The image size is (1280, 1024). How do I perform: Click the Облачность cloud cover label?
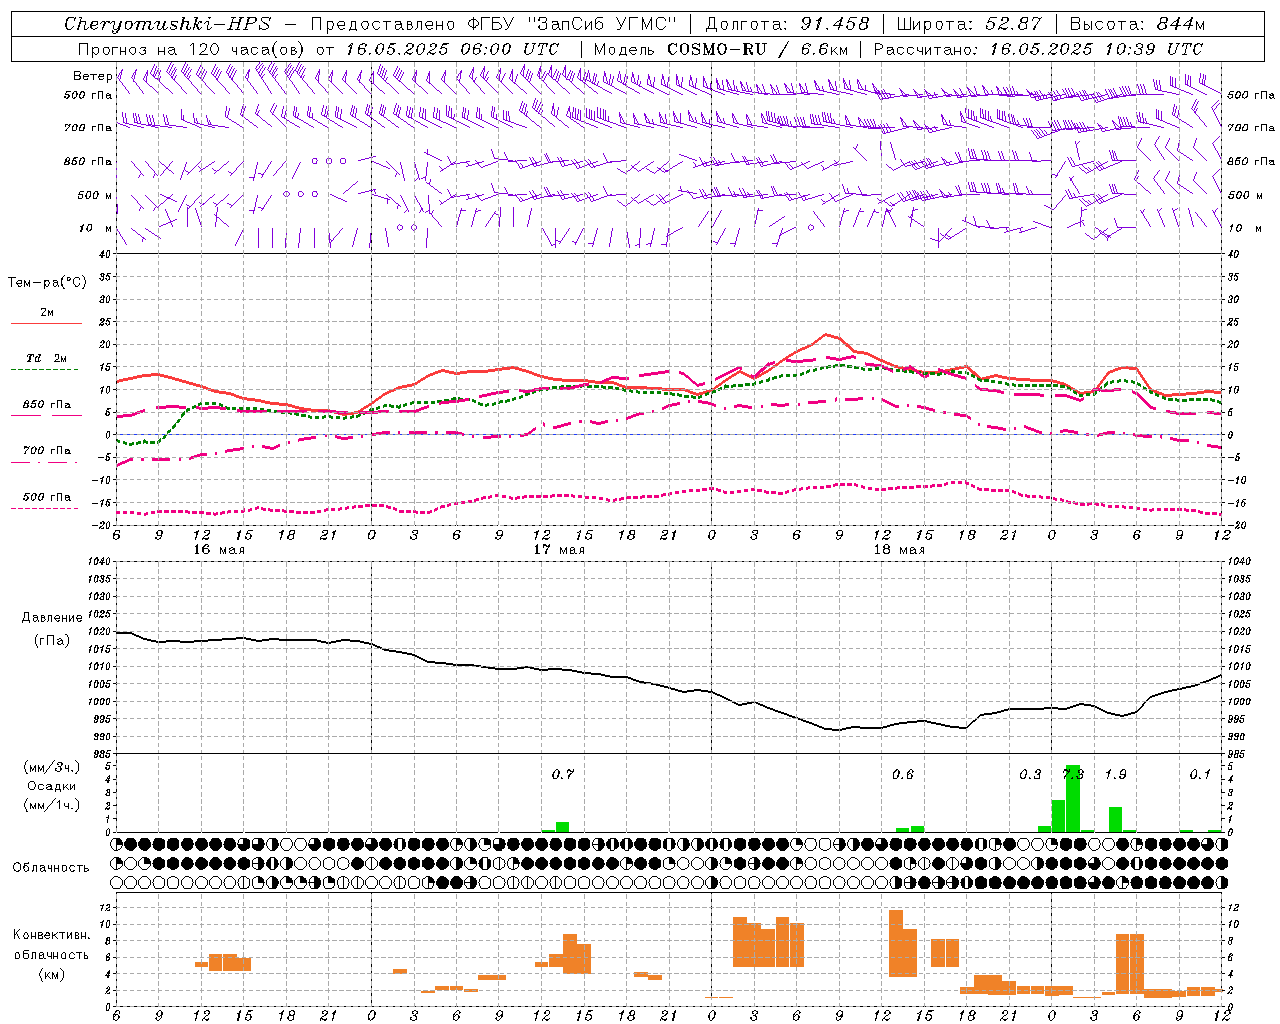coord(51,867)
